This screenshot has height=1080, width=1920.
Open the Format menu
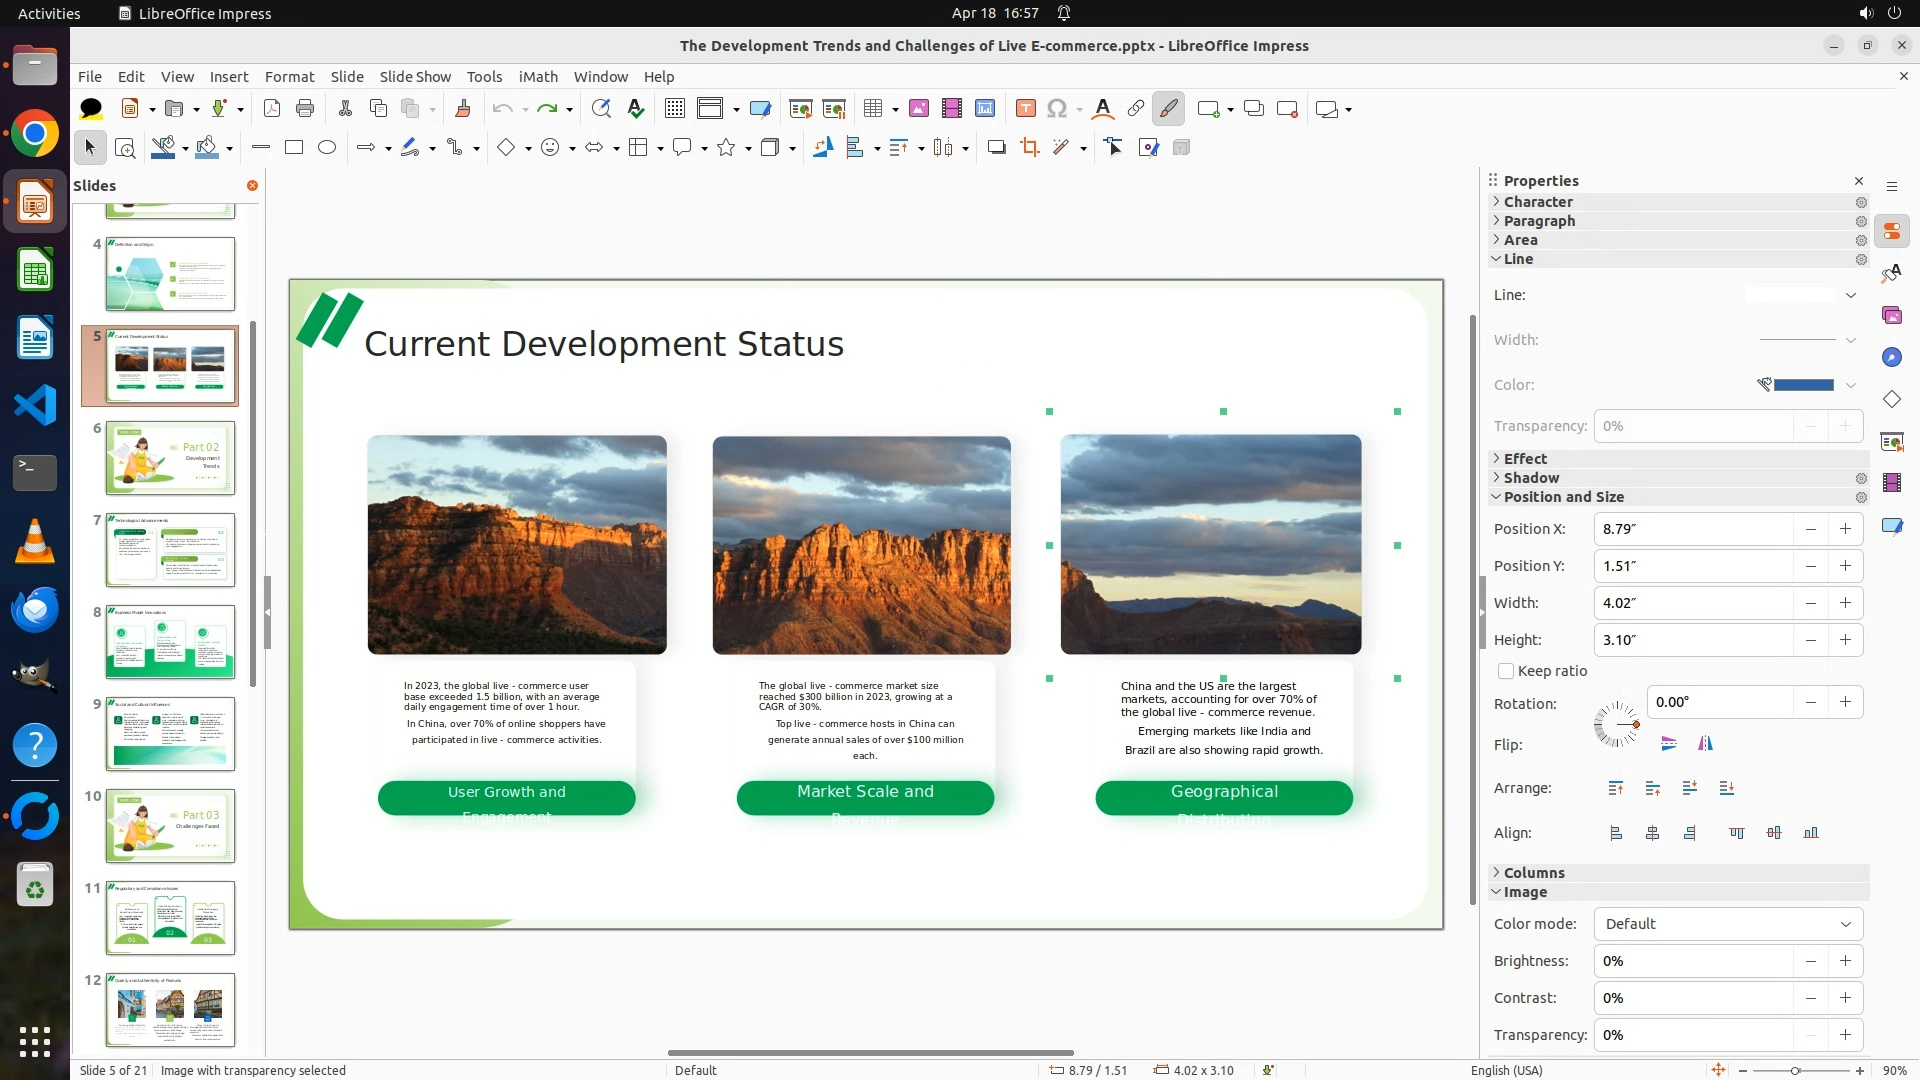(x=289, y=76)
